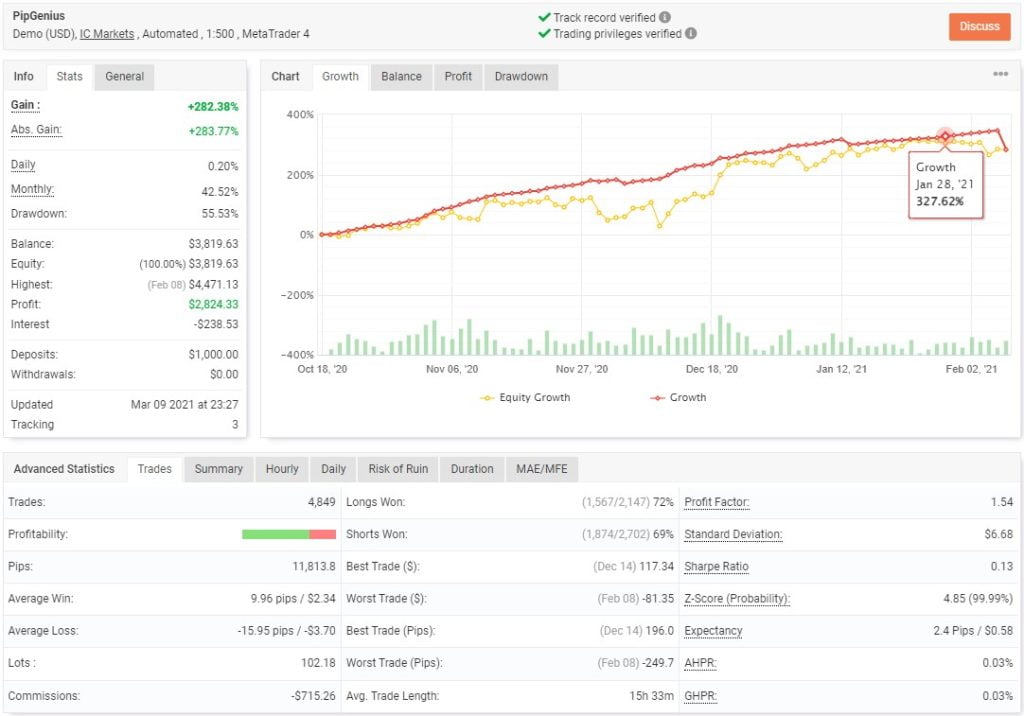Click the Jan 28 growth data point marker
The width and height of the screenshot is (1024, 716).
pyautogui.click(x=945, y=136)
